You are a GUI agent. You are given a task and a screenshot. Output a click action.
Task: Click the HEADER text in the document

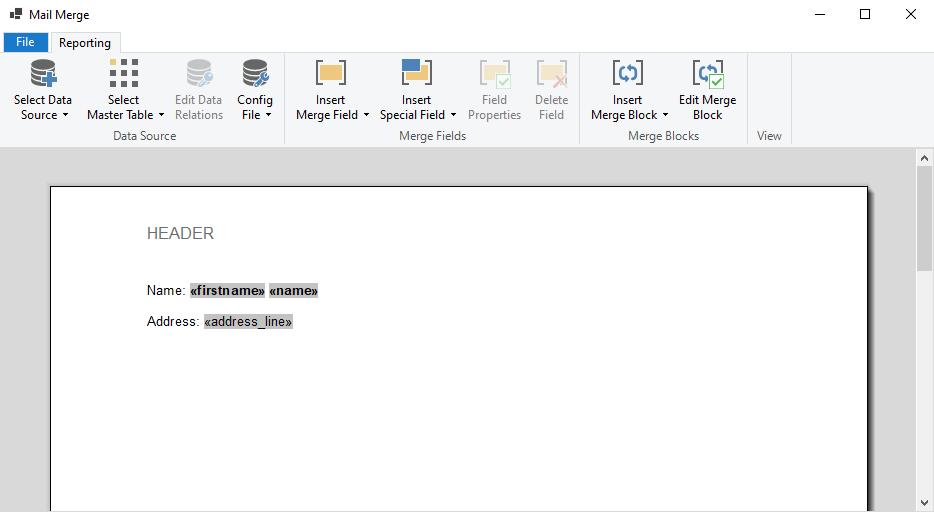tap(180, 233)
